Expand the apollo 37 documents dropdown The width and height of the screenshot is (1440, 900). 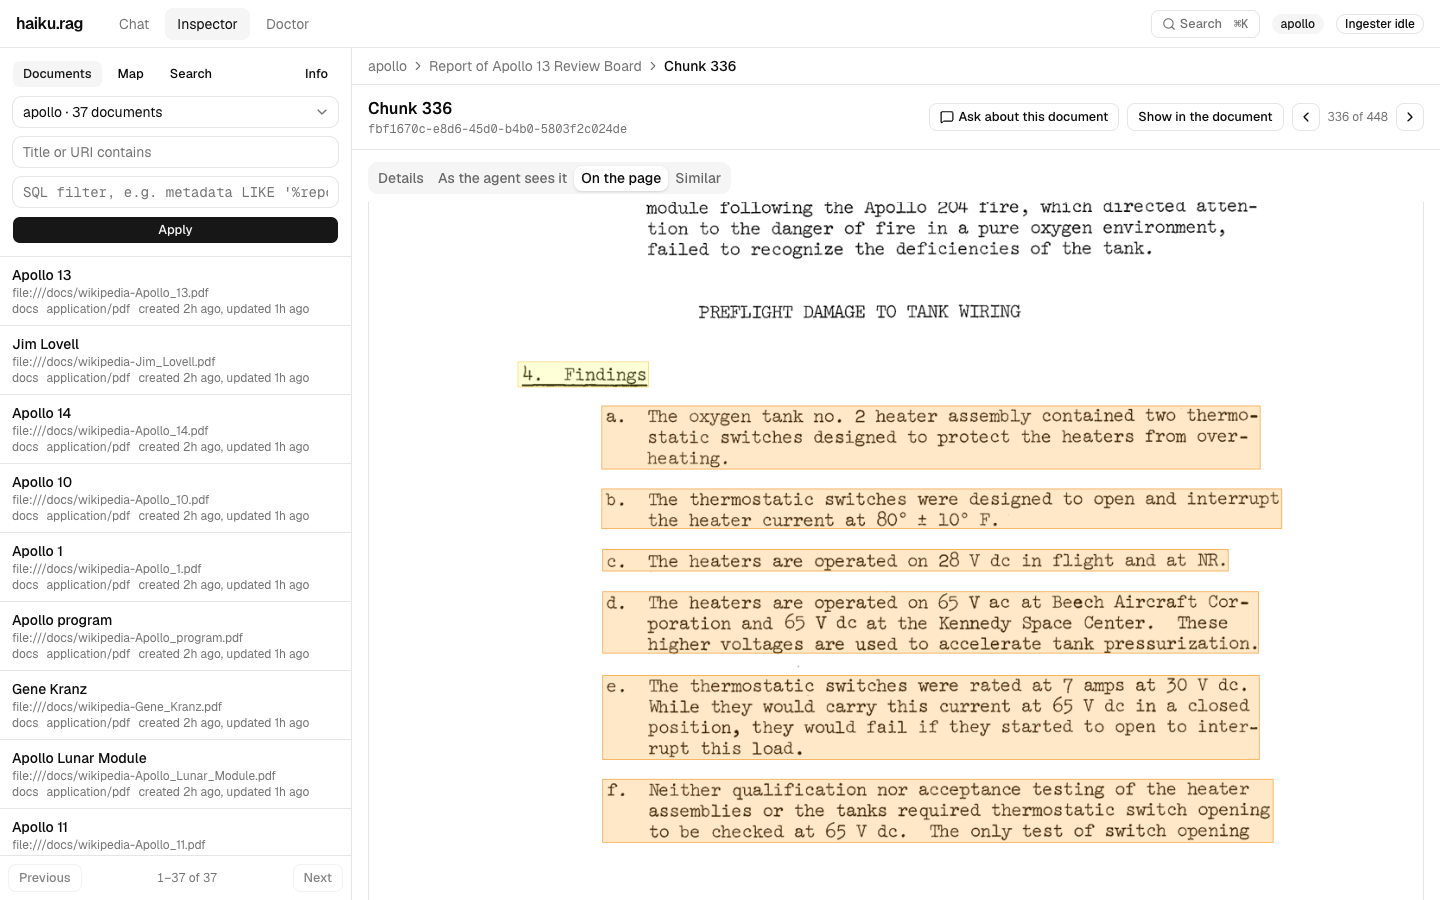(175, 112)
